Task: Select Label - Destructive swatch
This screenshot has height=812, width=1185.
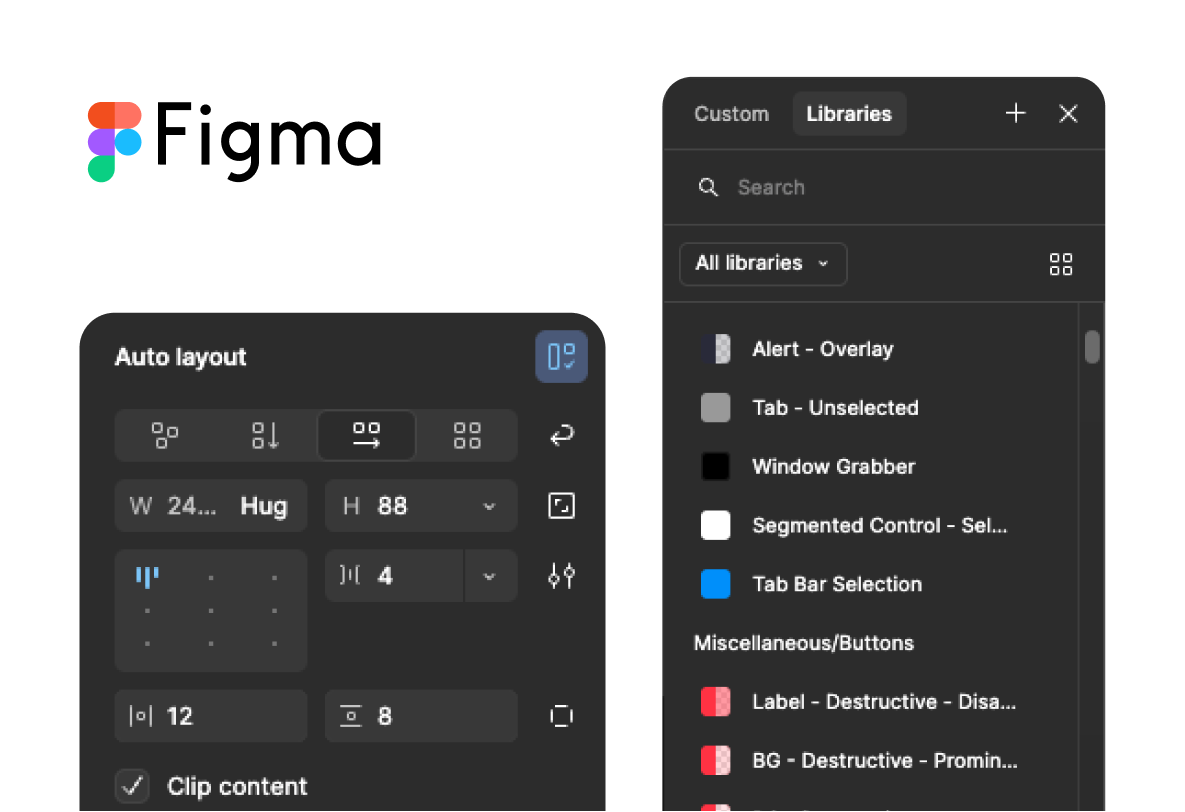Action: pos(716,702)
